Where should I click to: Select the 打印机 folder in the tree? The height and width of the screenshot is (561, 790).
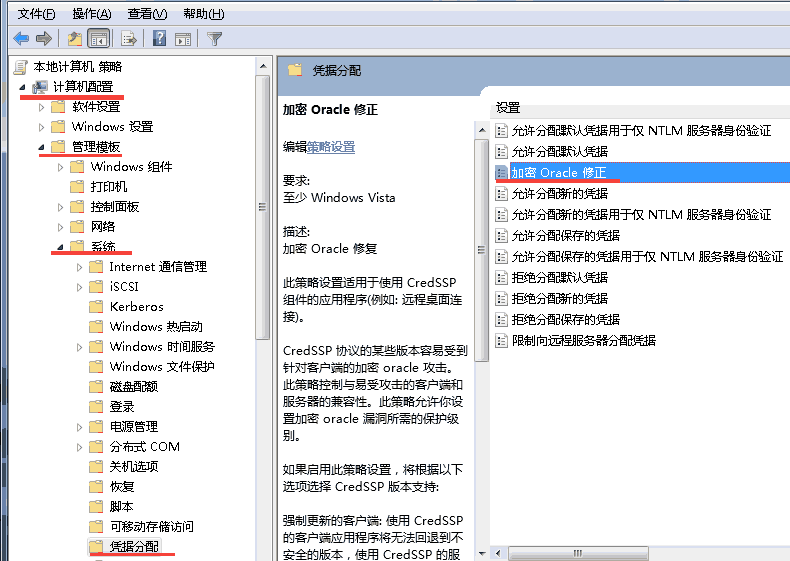[108, 187]
